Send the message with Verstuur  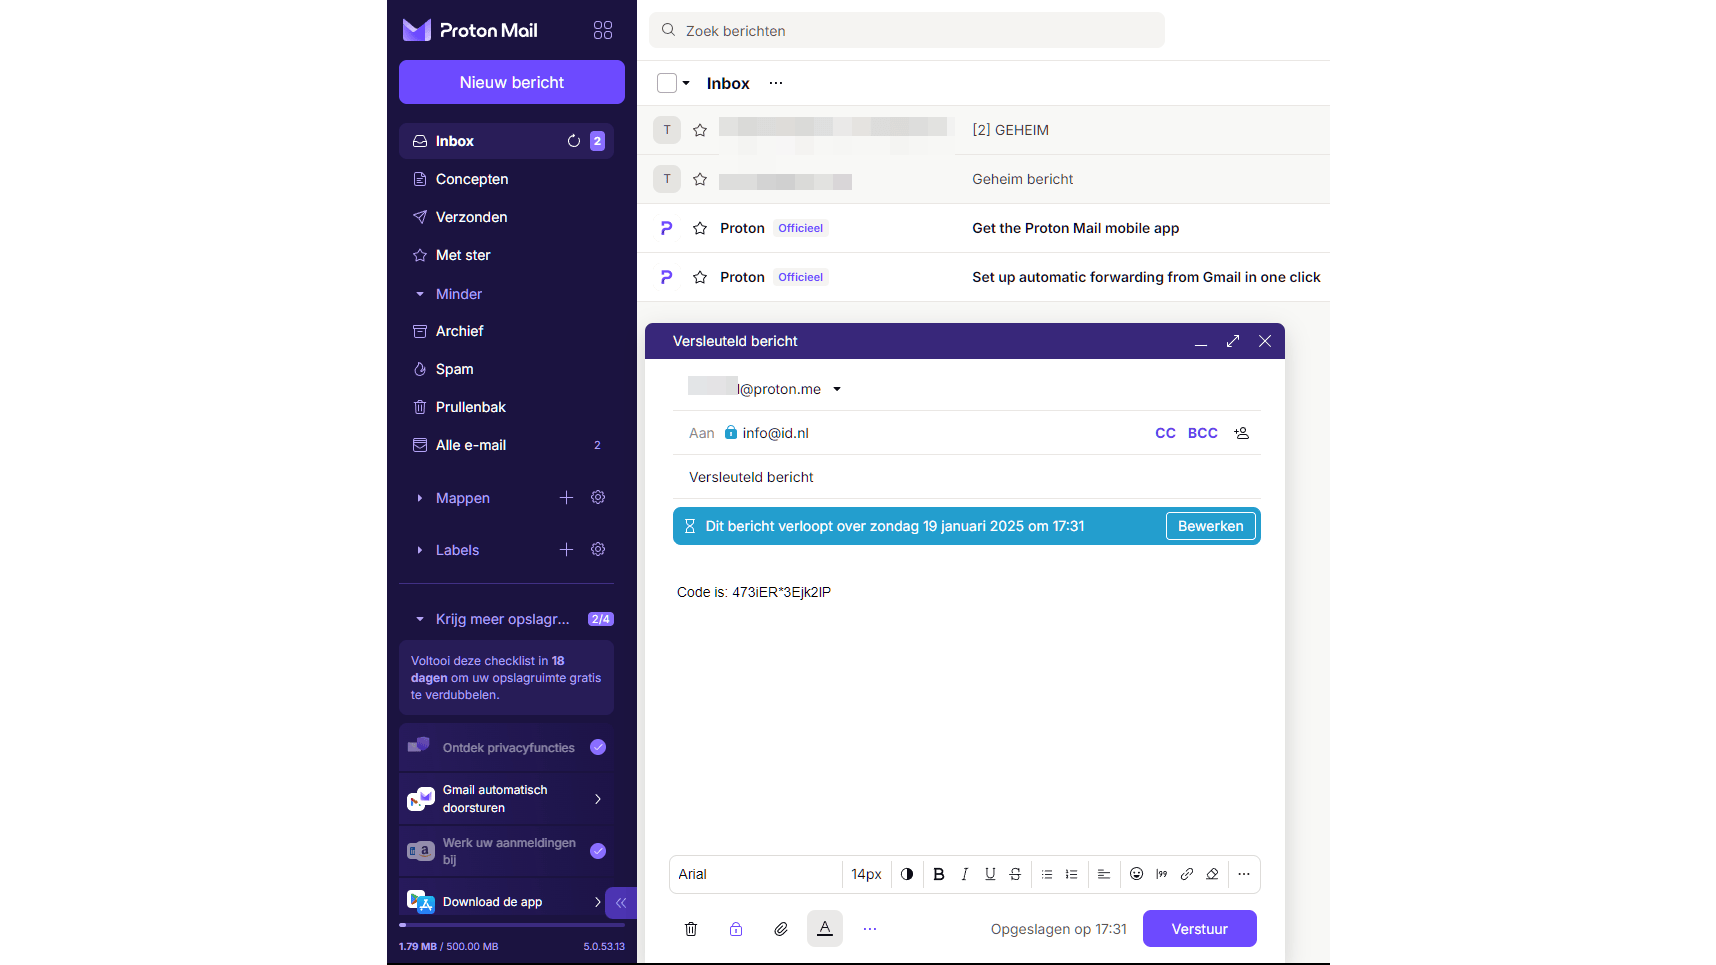pyautogui.click(x=1200, y=929)
